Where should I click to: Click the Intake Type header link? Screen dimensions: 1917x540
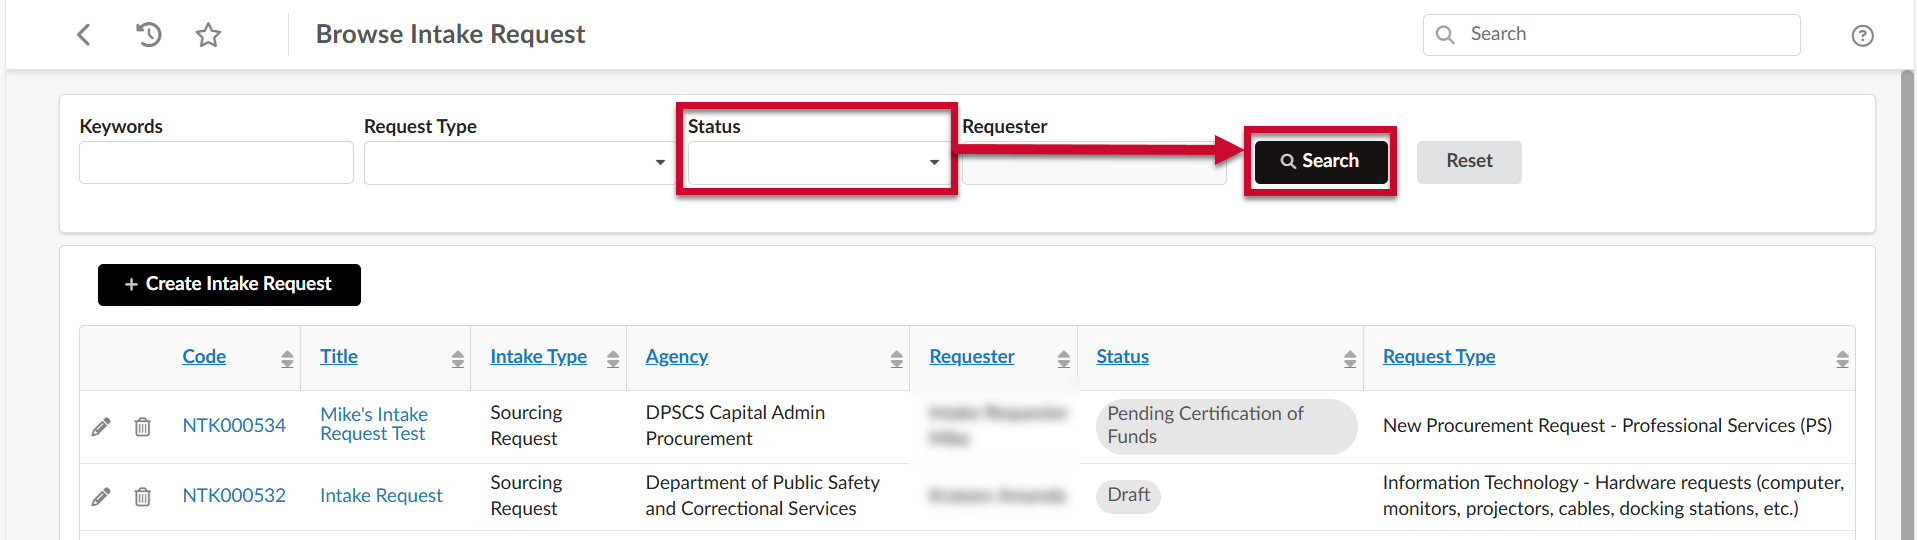click(538, 357)
